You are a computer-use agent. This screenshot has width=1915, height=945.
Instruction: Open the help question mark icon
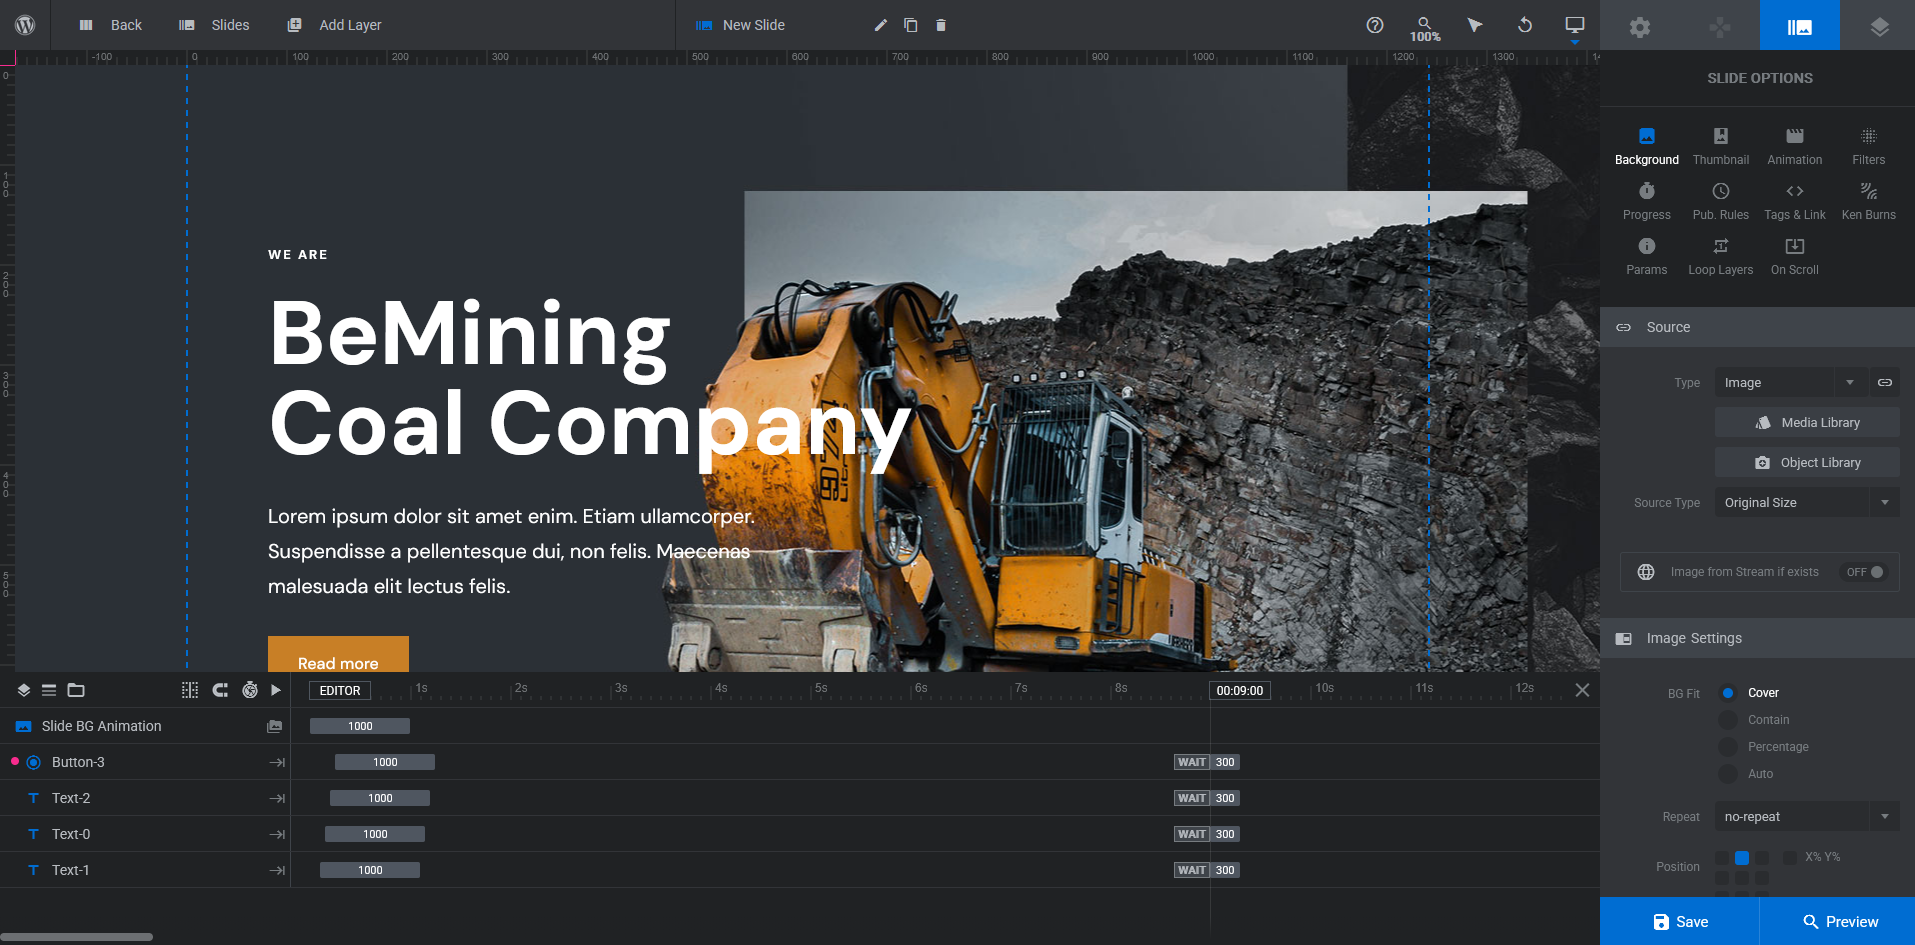click(1375, 25)
